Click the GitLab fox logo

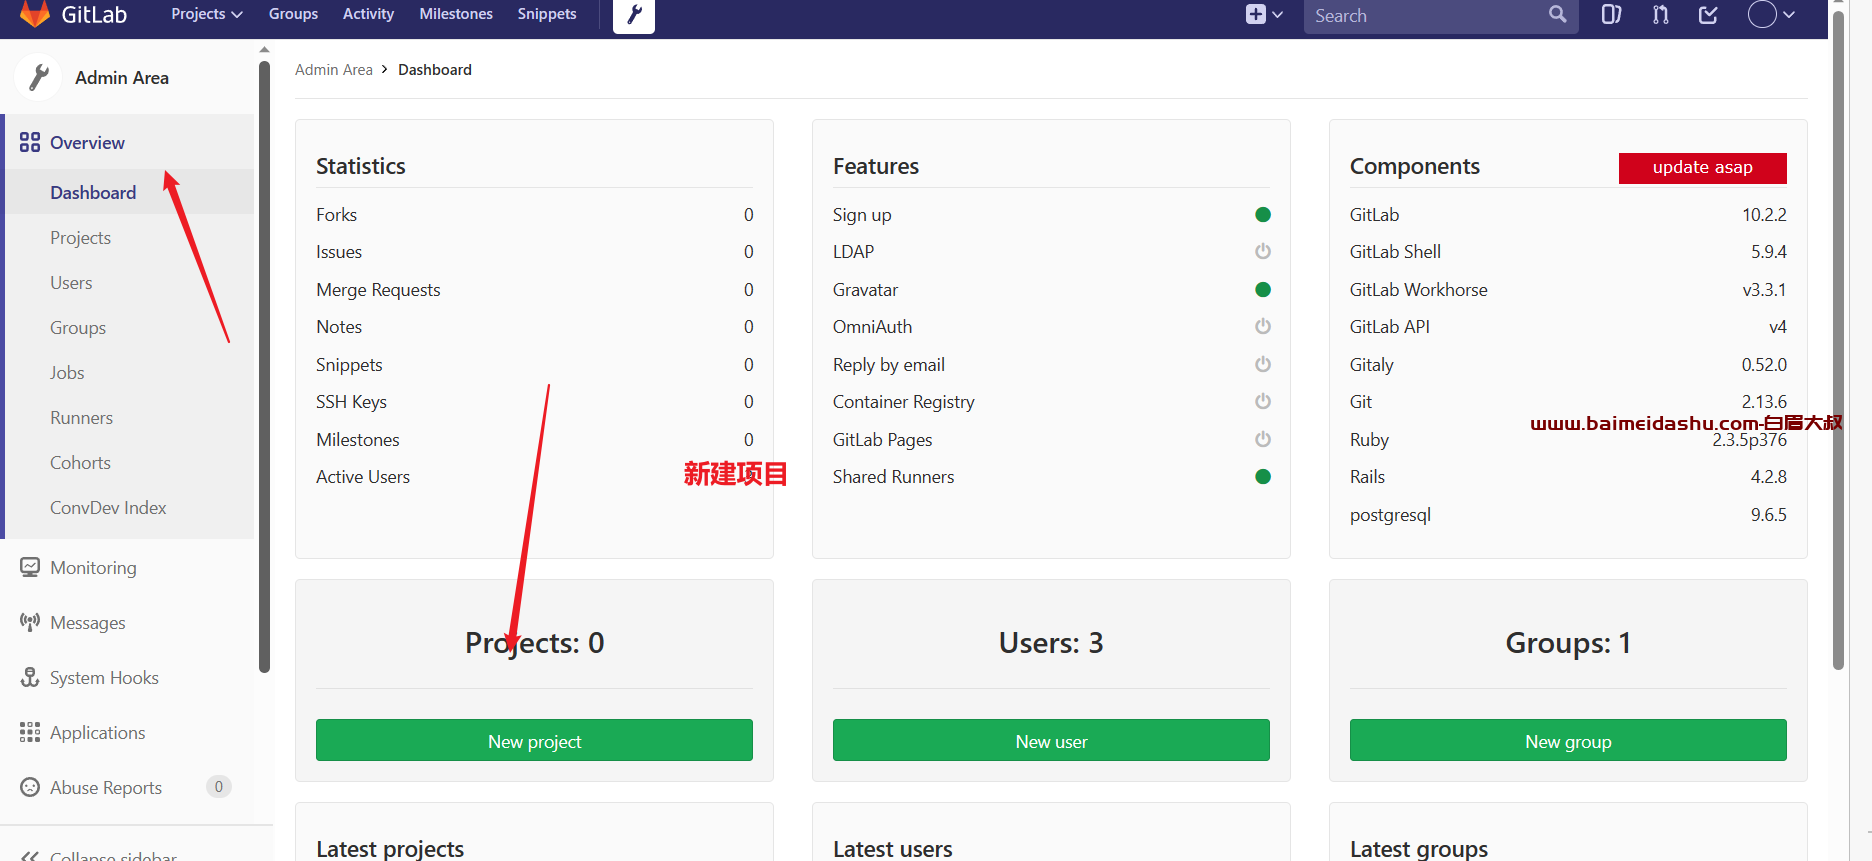tap(35, 14)
